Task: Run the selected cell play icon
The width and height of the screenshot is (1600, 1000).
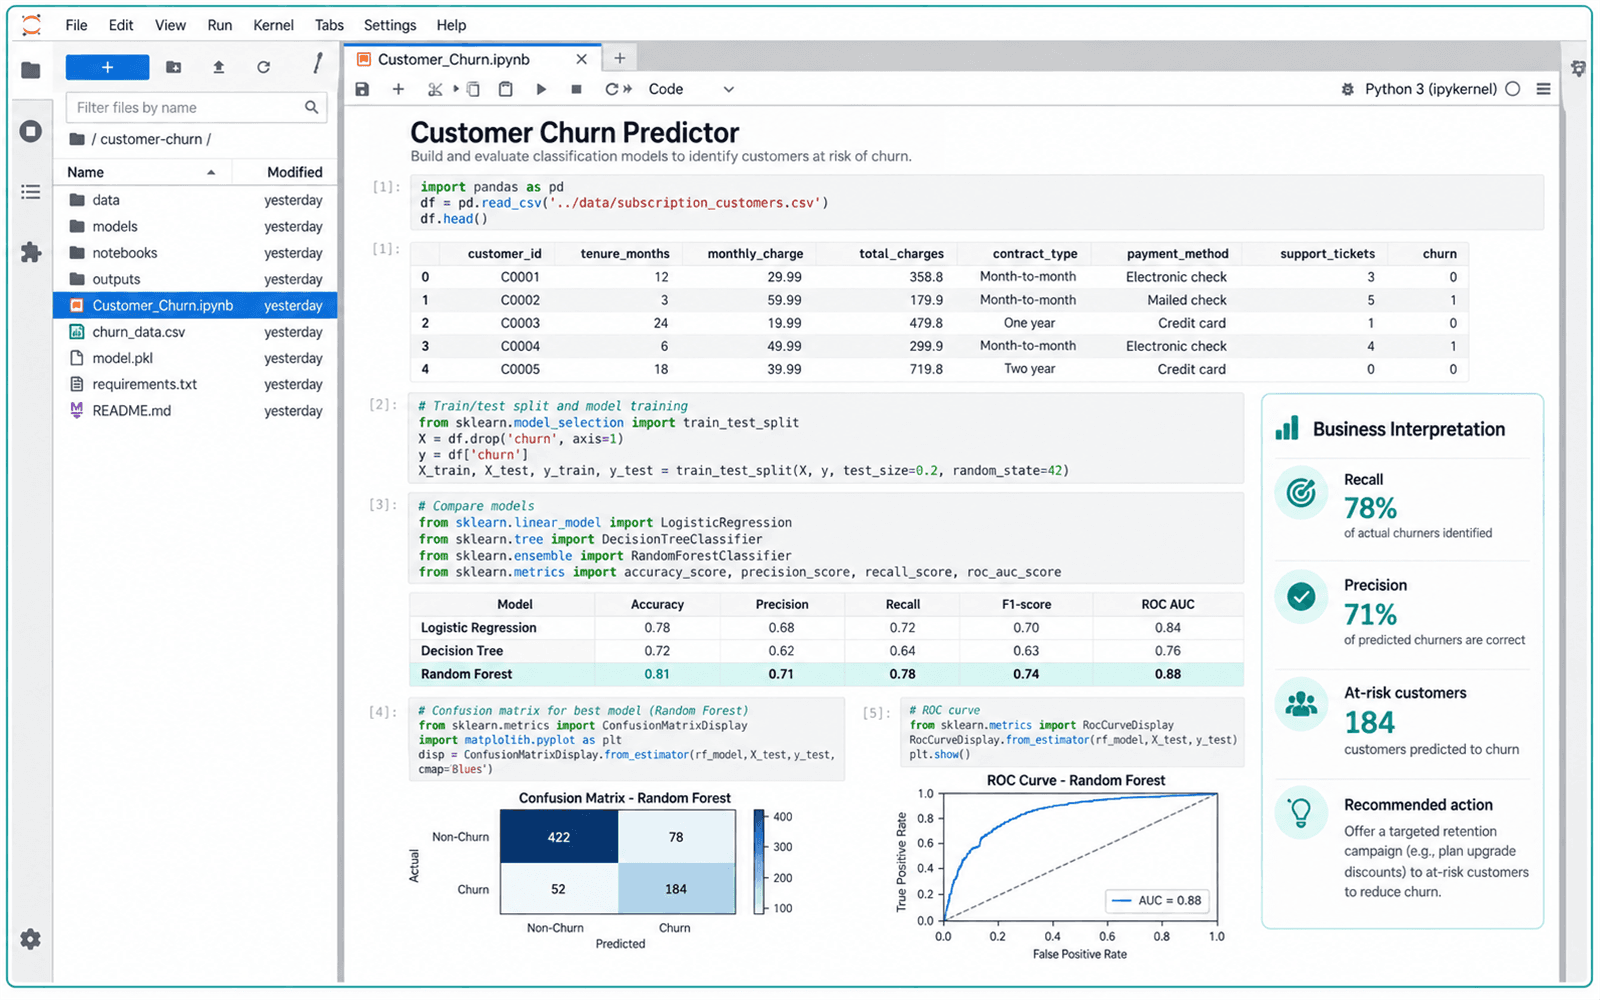Action: pos(541,89)
